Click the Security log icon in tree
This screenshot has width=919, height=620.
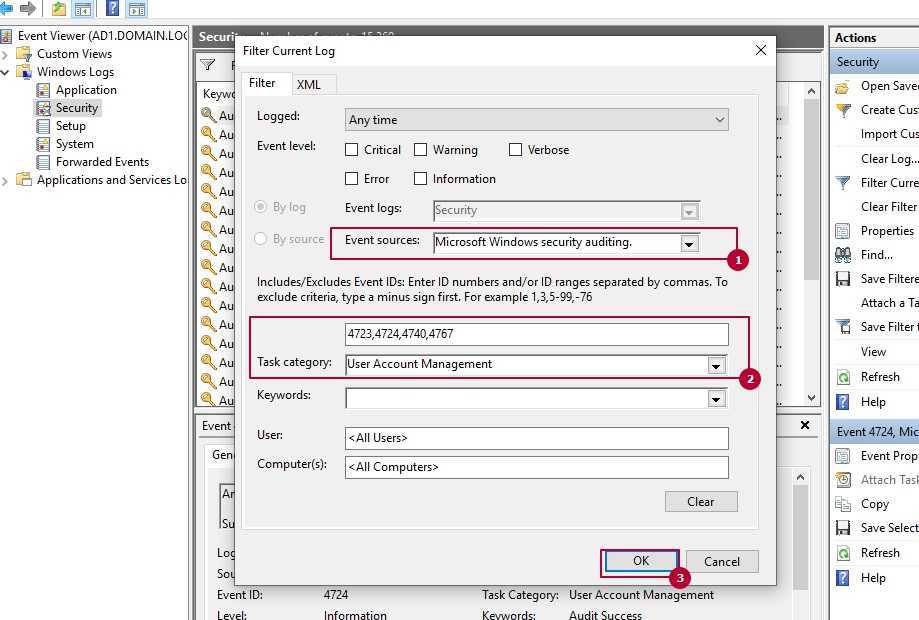[x=43, y=108]
